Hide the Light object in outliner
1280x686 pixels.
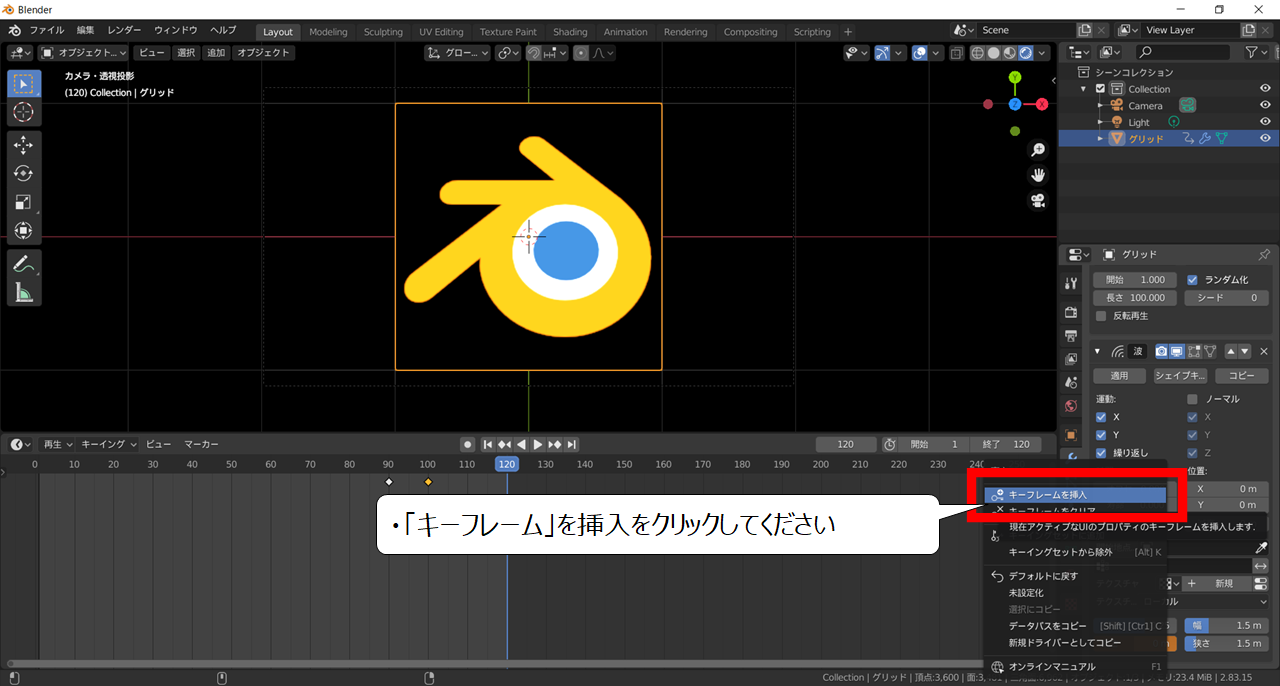coord(1265,122)
